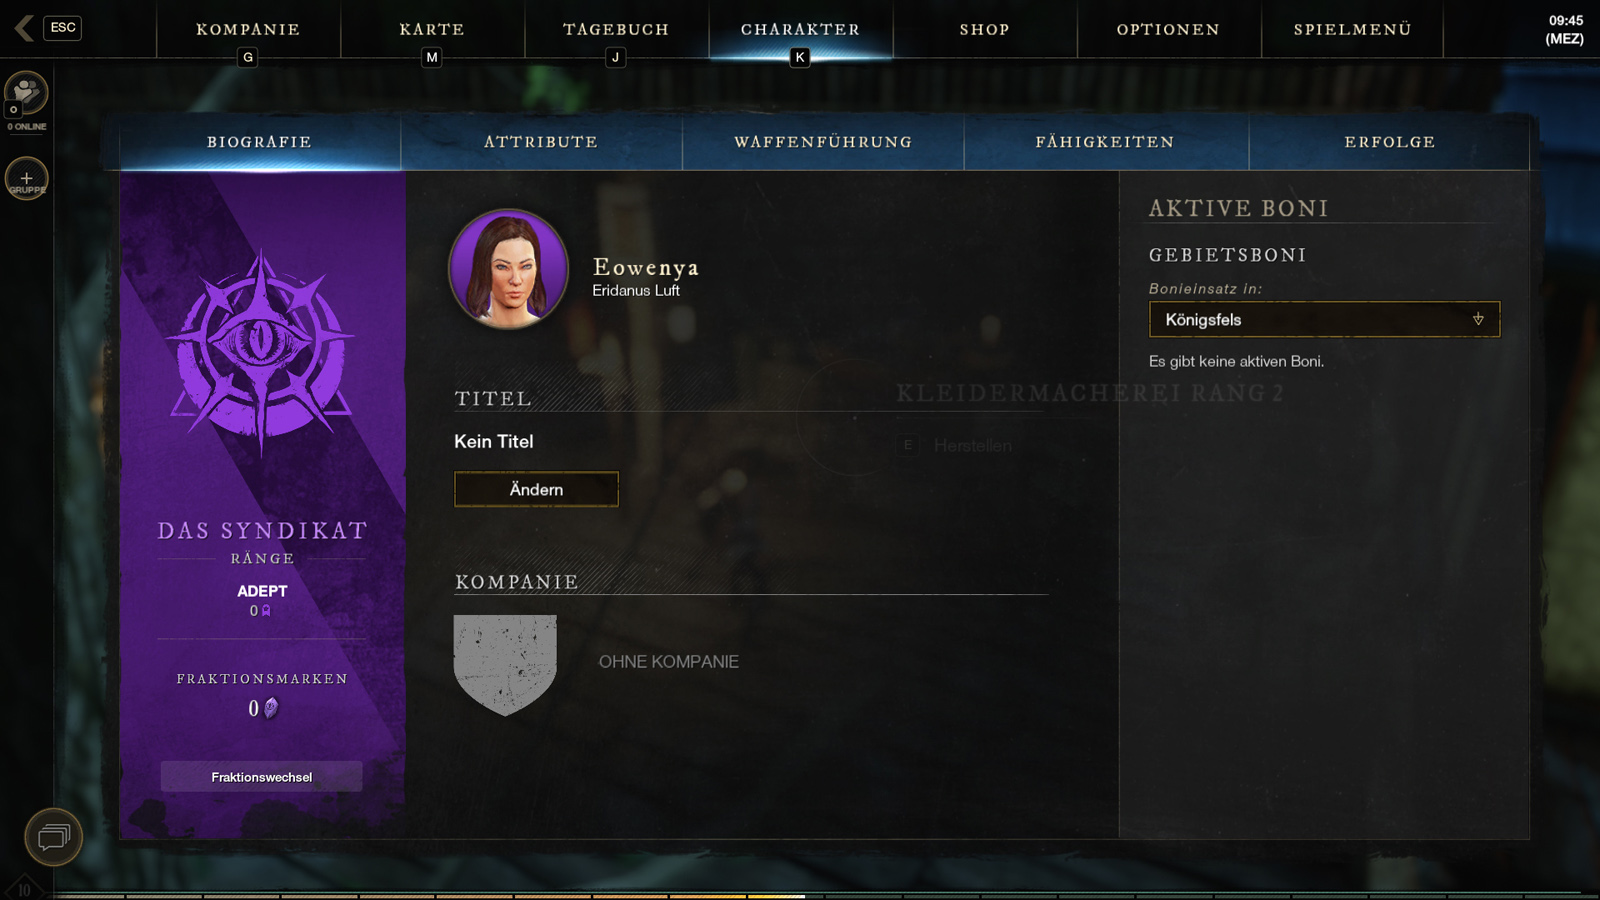Open the Tagebuch menu
Viewport: 1600px width, 900px height.
(x=616, y=30)
